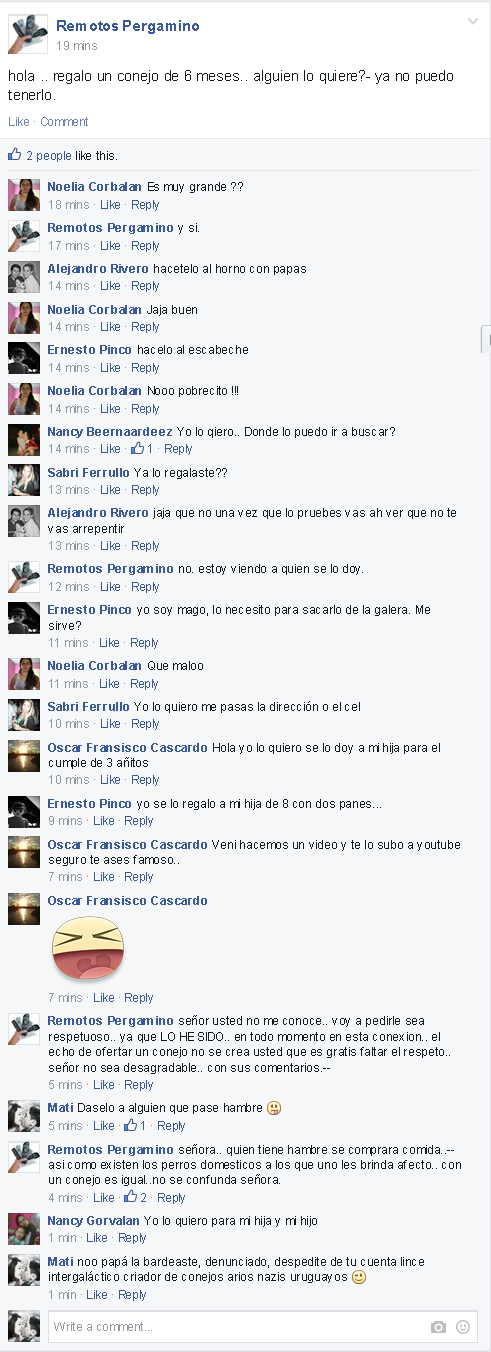Like Alejandro Rivero's 'hacetelo al horno' comment
This screenshot has width=491, height=1352.
110,286
